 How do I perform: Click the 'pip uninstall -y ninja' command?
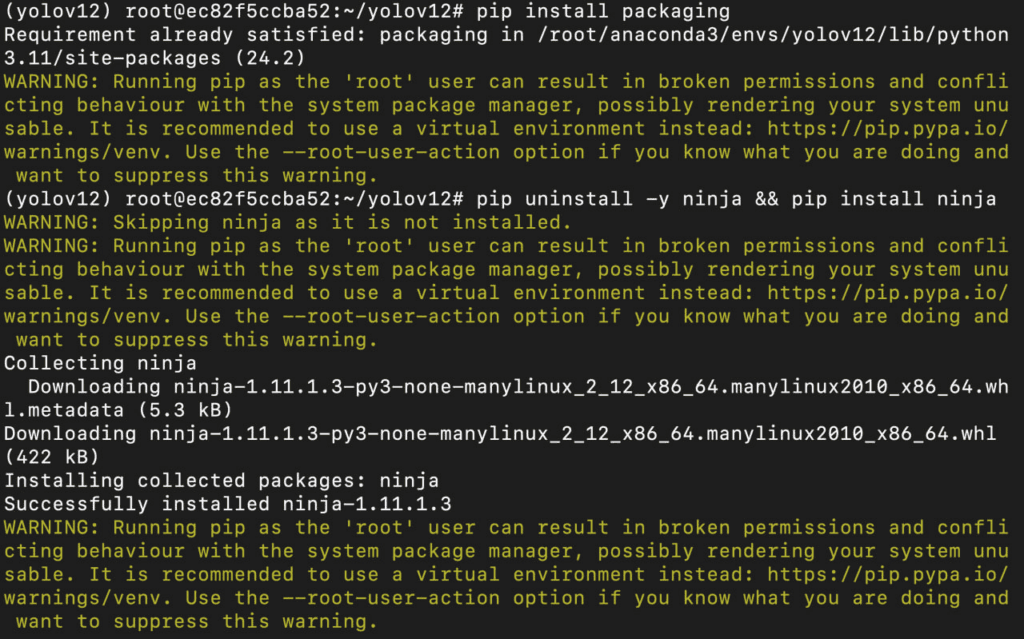click(x=609, y=199)
